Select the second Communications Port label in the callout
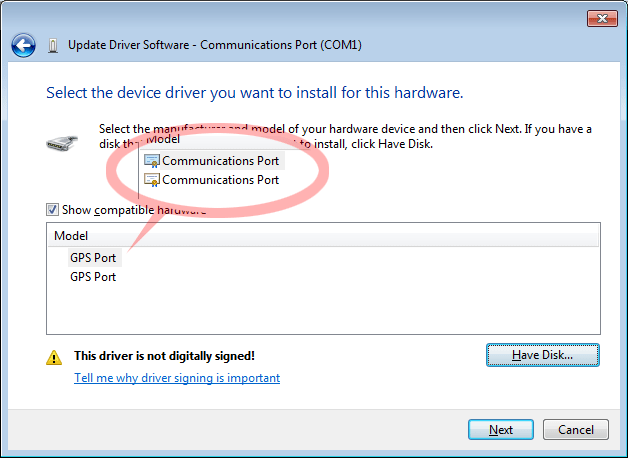This screenshot has height=458, width=628. pyautogui.click(x=220, y=180)
